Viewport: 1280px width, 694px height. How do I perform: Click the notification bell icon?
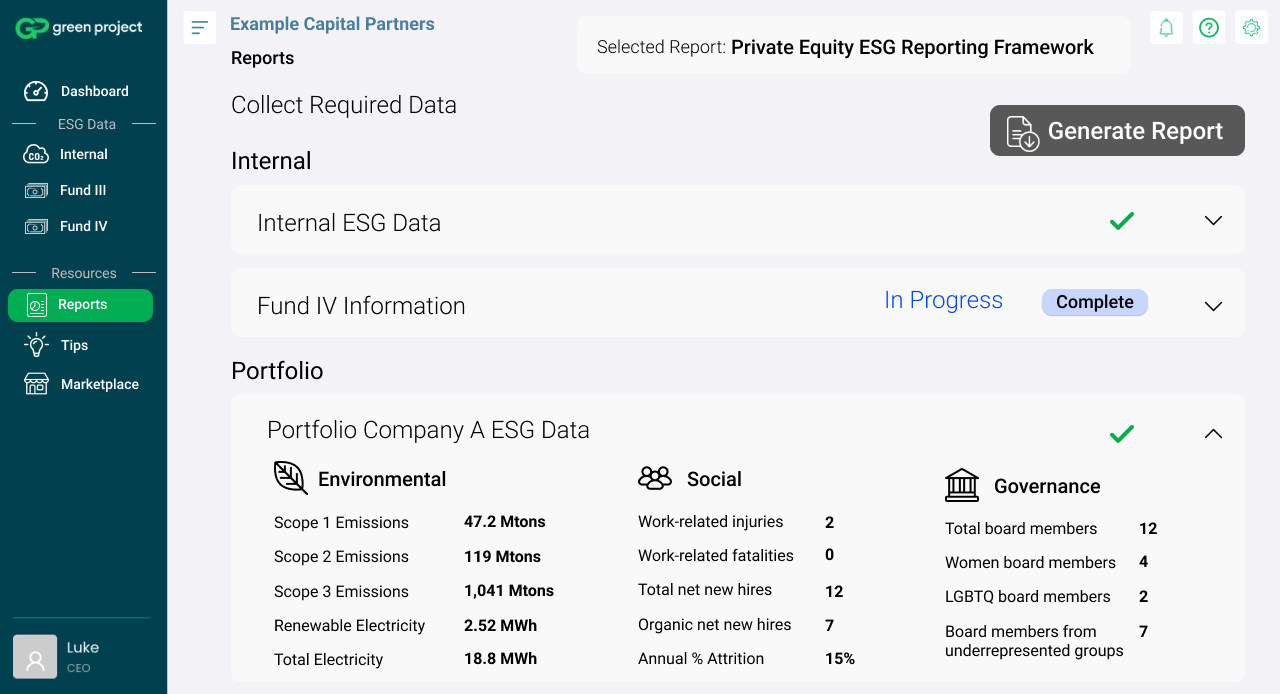[x=1166, y=28]
